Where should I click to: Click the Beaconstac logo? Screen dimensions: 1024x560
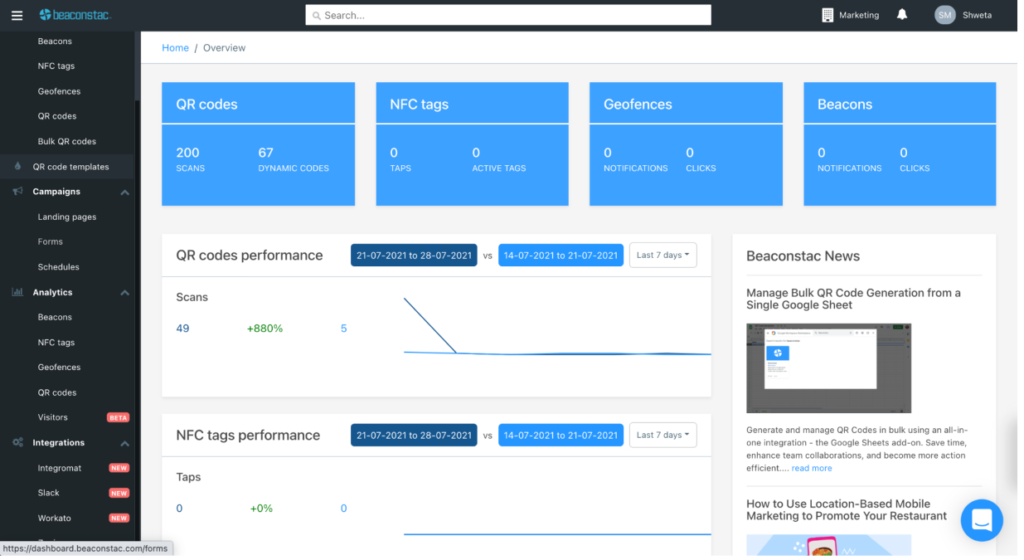(75, 14)
